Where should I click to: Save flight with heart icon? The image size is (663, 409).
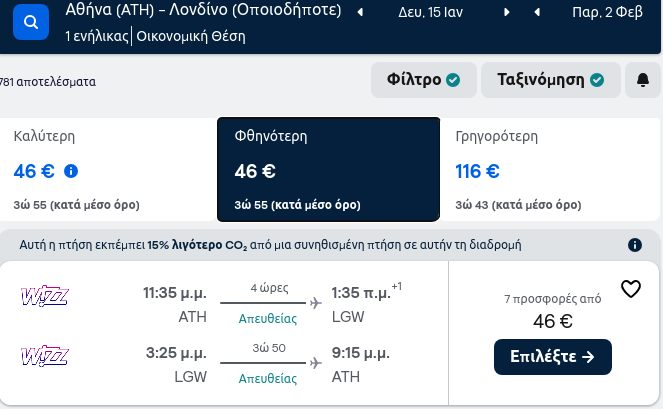click(x=631, y=289)
